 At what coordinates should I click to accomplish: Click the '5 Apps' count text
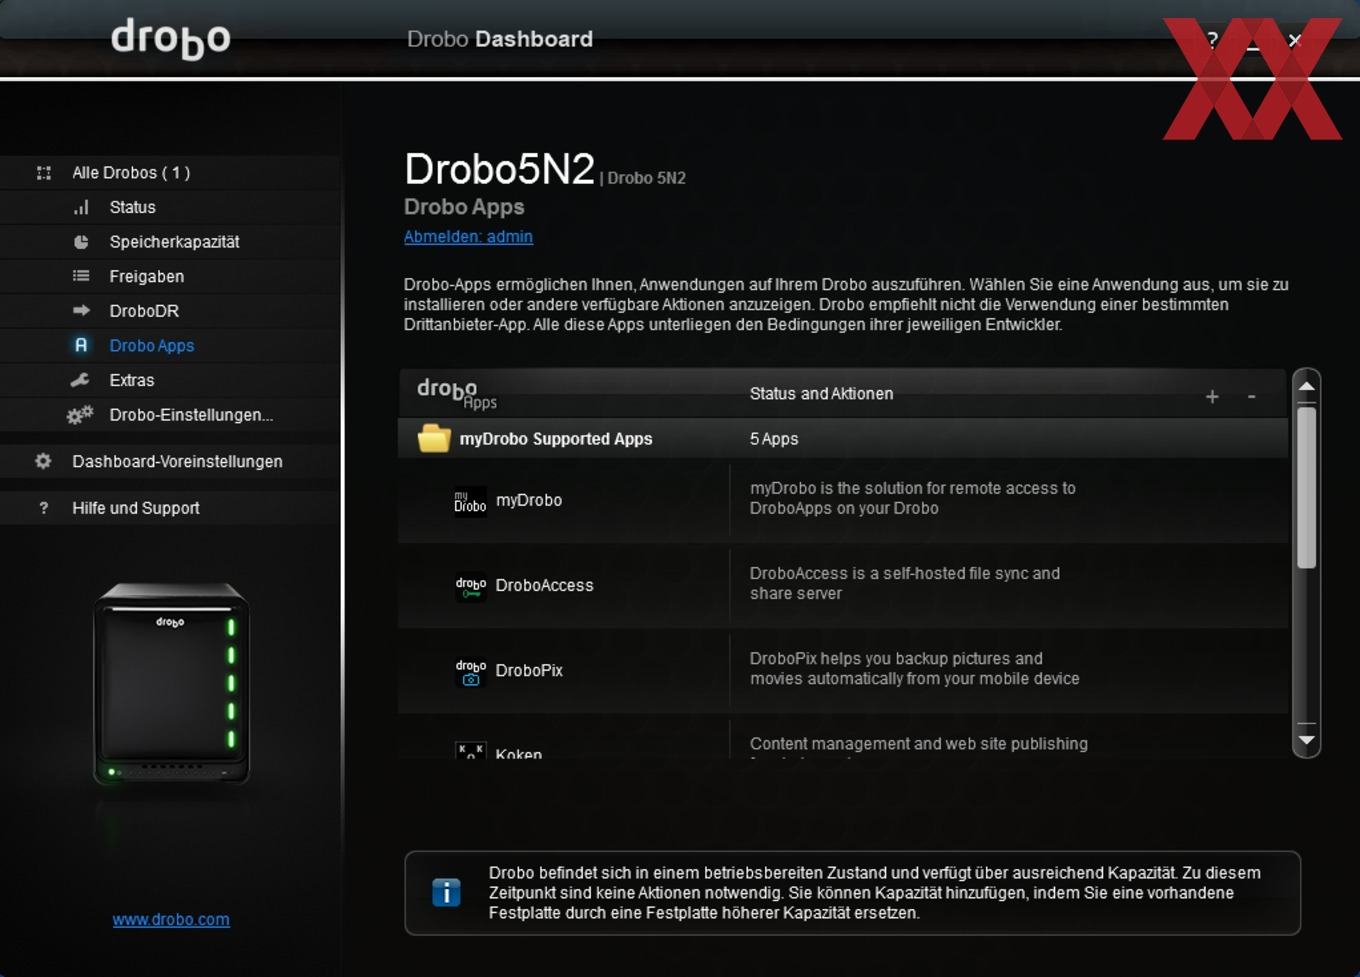point(774,439)
